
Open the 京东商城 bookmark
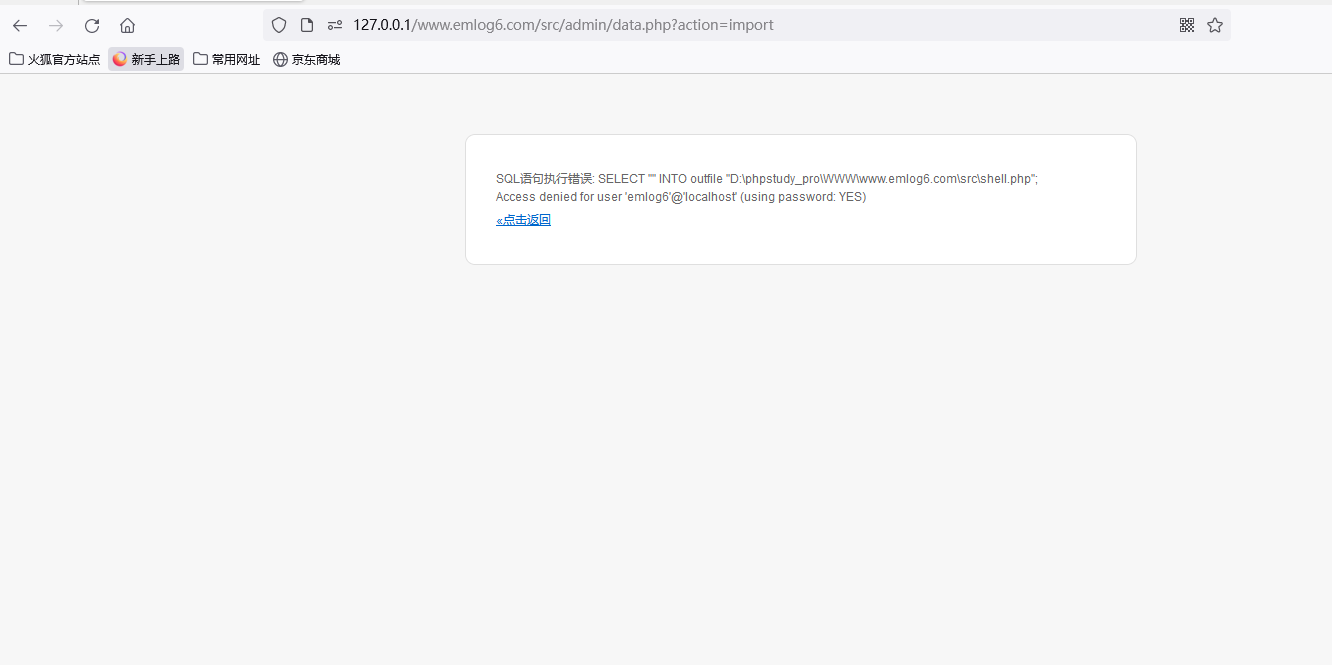point(307,59)
